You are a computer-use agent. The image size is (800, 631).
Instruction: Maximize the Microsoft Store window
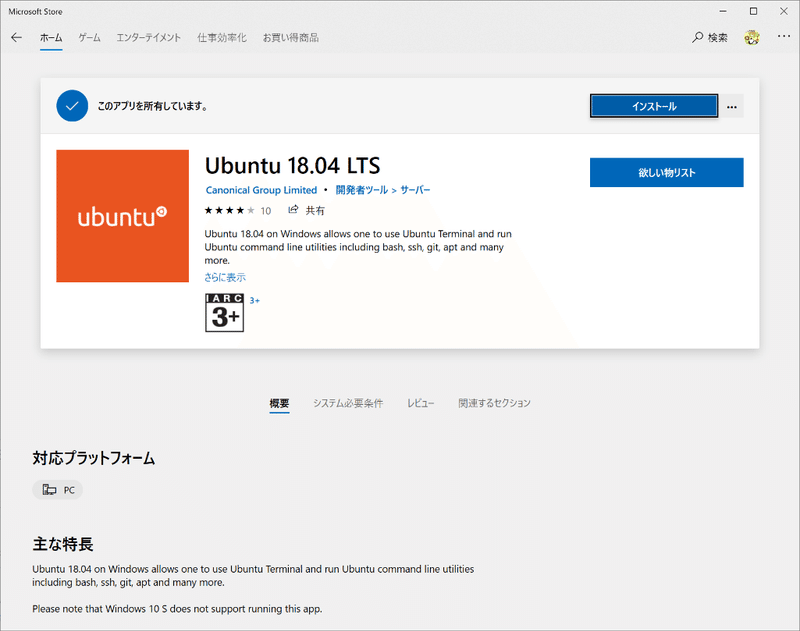[x=753, y=11]
